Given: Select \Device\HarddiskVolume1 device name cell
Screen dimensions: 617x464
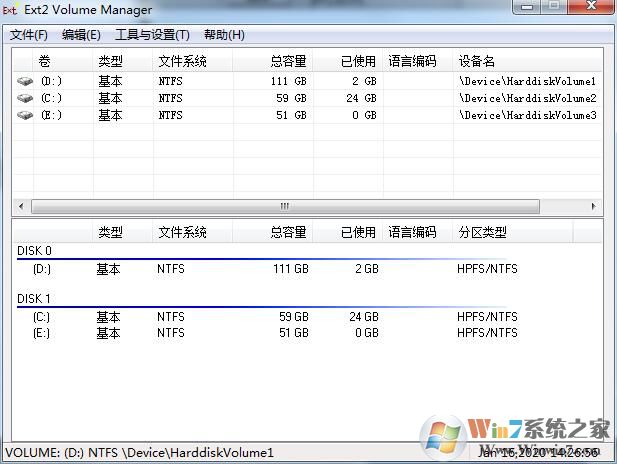Looking at the screenshot, I should click(x=527, y=81).
